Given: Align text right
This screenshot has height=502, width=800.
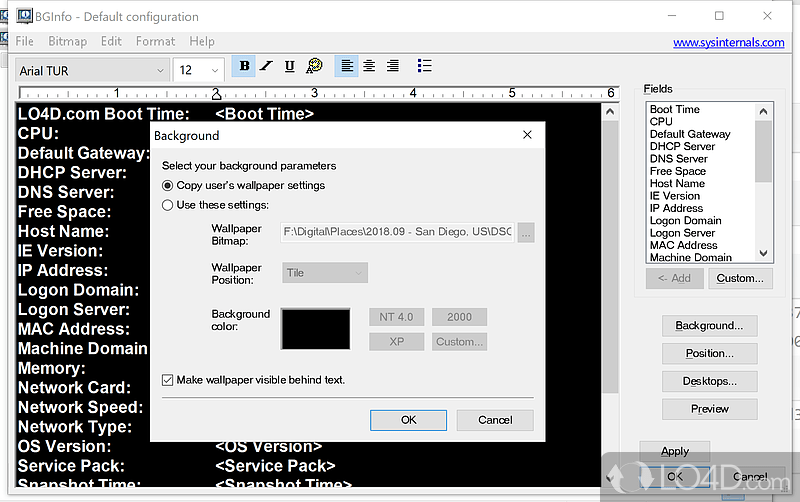Looking at the screenshot, I should click(392, 66).
